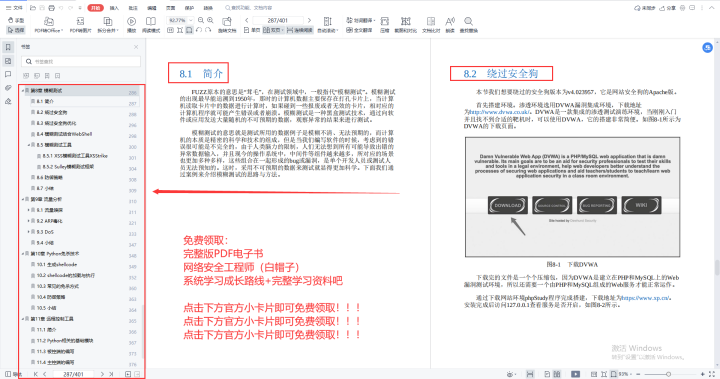The image size is (720, 379).
Task: Switch to the 编辑 (Edit) tab
Action: pyautogui.click(x=152, y=8)
